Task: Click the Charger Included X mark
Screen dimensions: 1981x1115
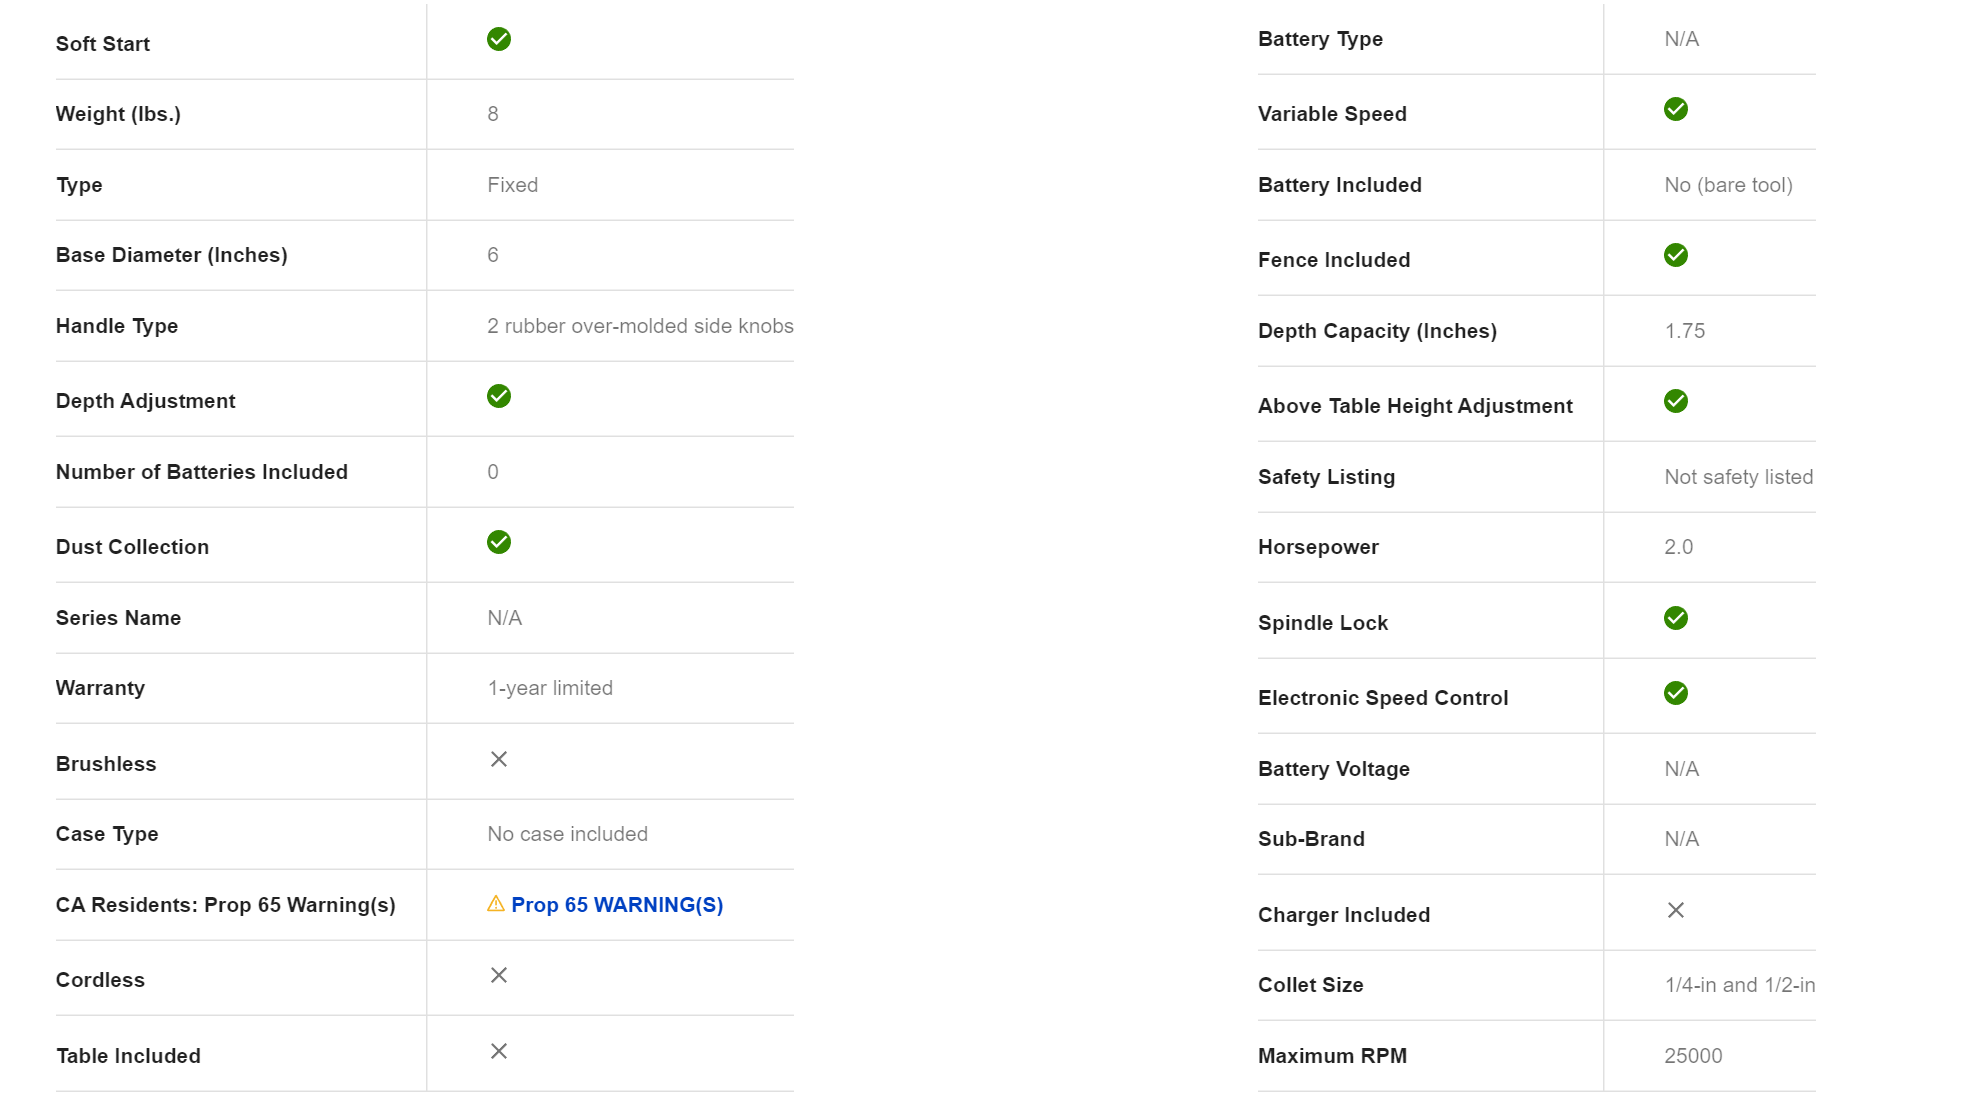Action: click(x=1675, y=910)
